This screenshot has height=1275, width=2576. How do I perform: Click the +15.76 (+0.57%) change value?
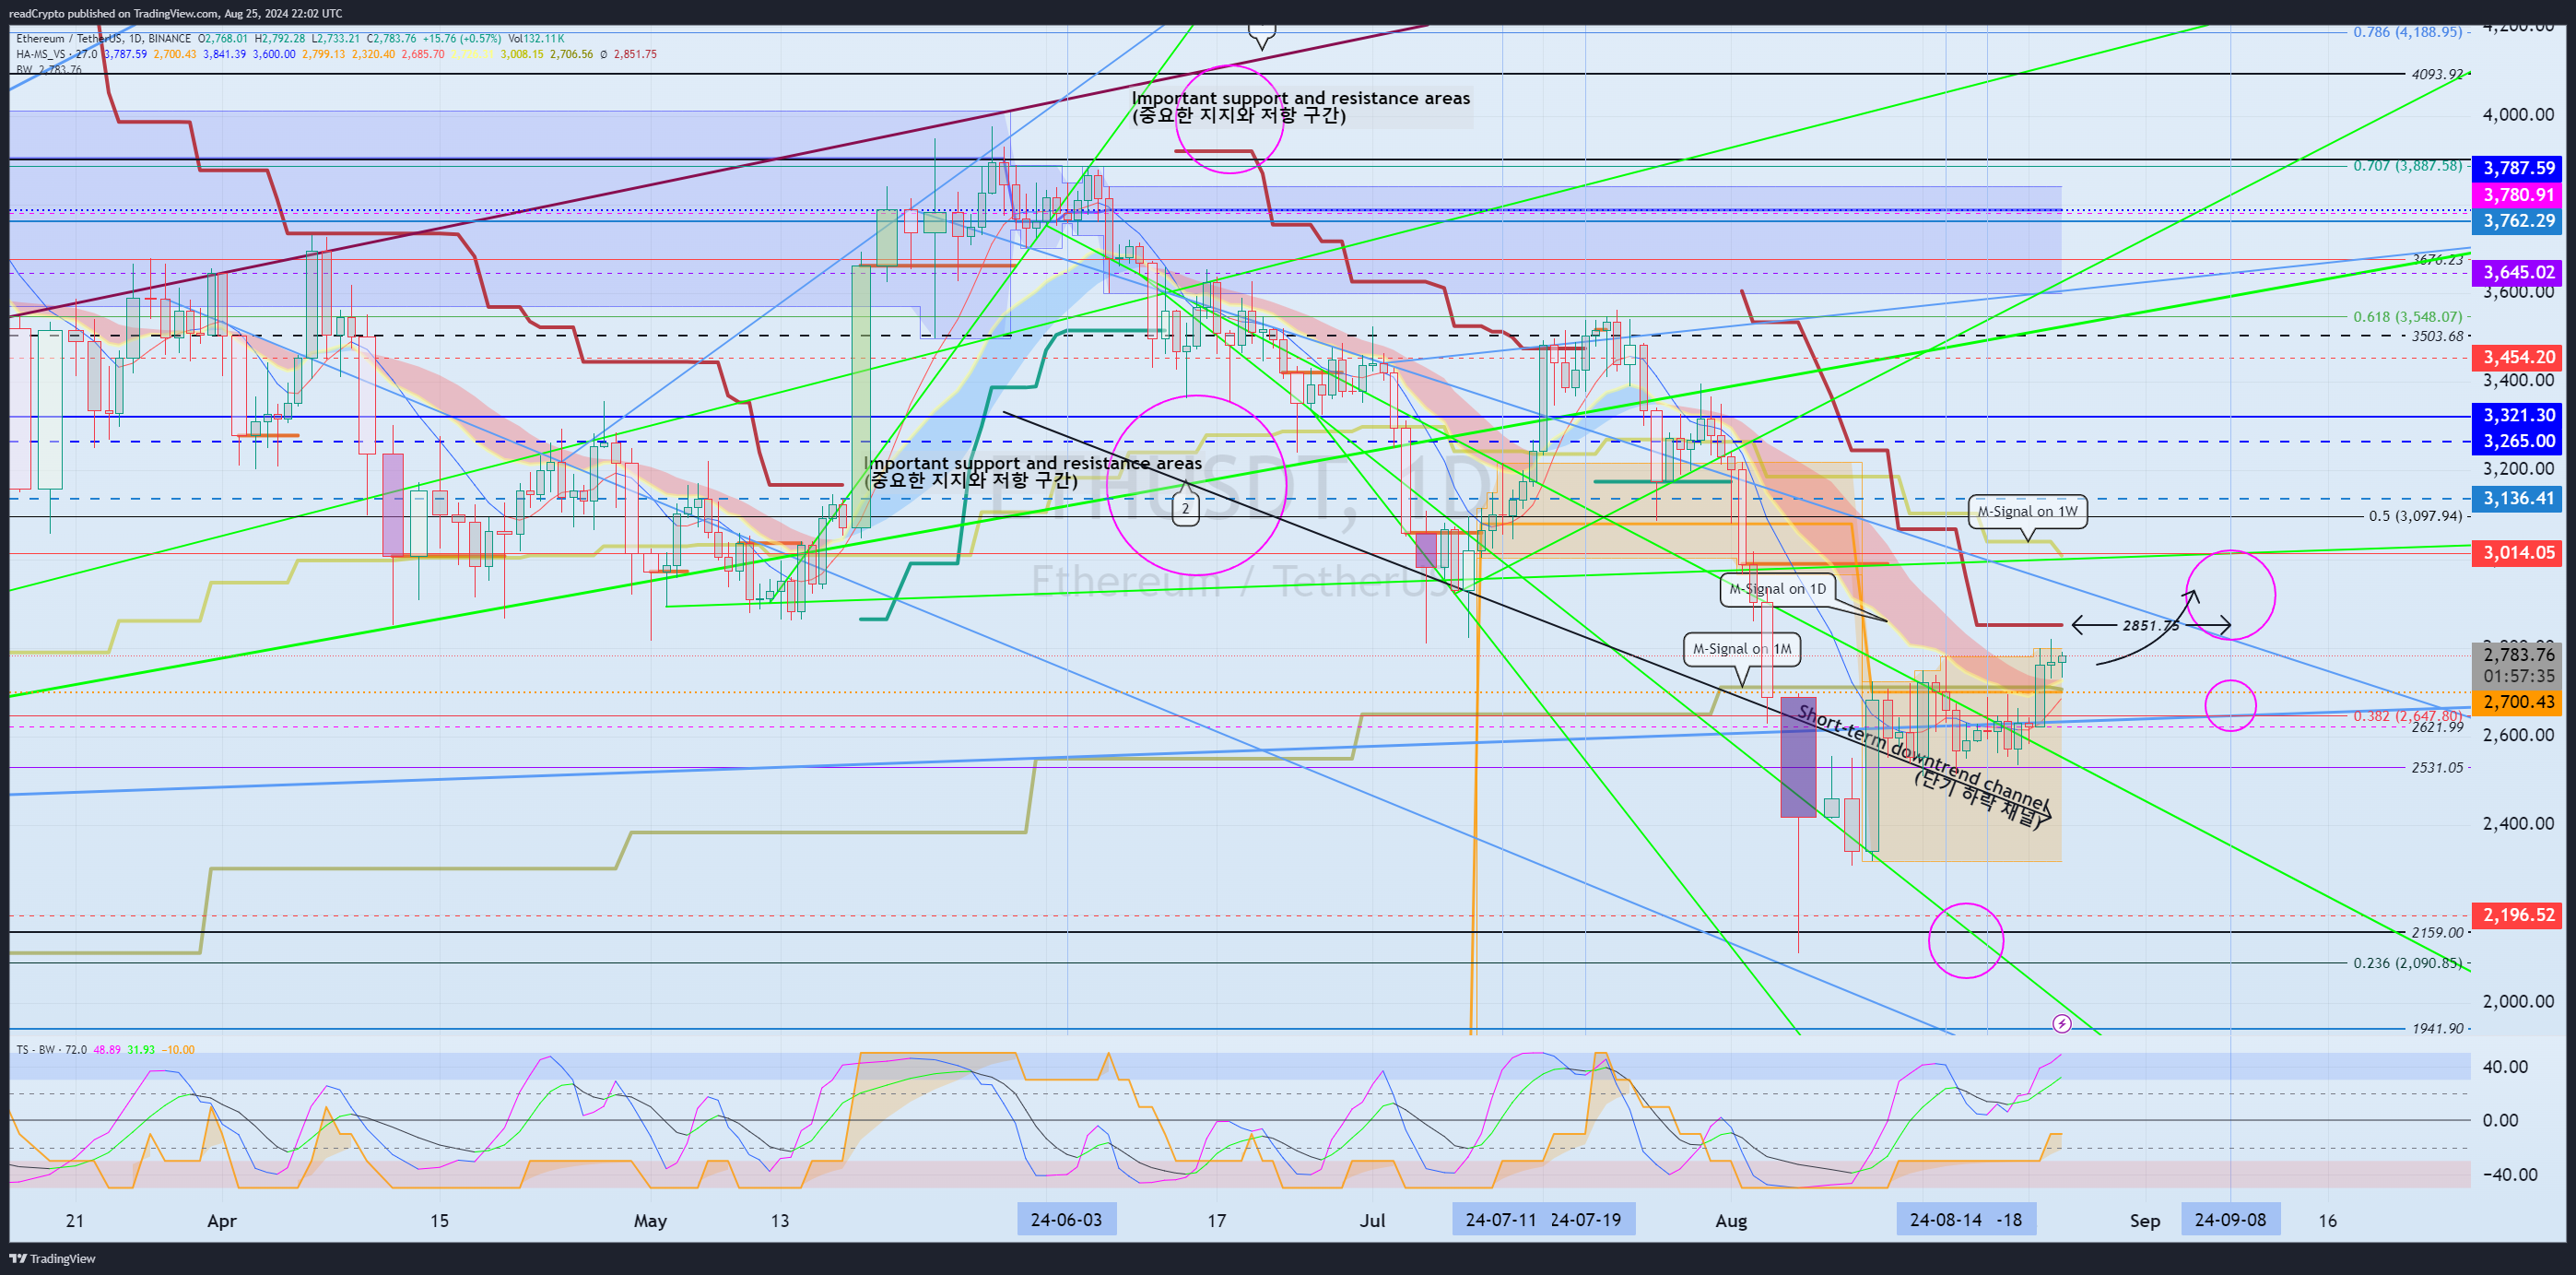pyautogui.click(x=462, y=39)
